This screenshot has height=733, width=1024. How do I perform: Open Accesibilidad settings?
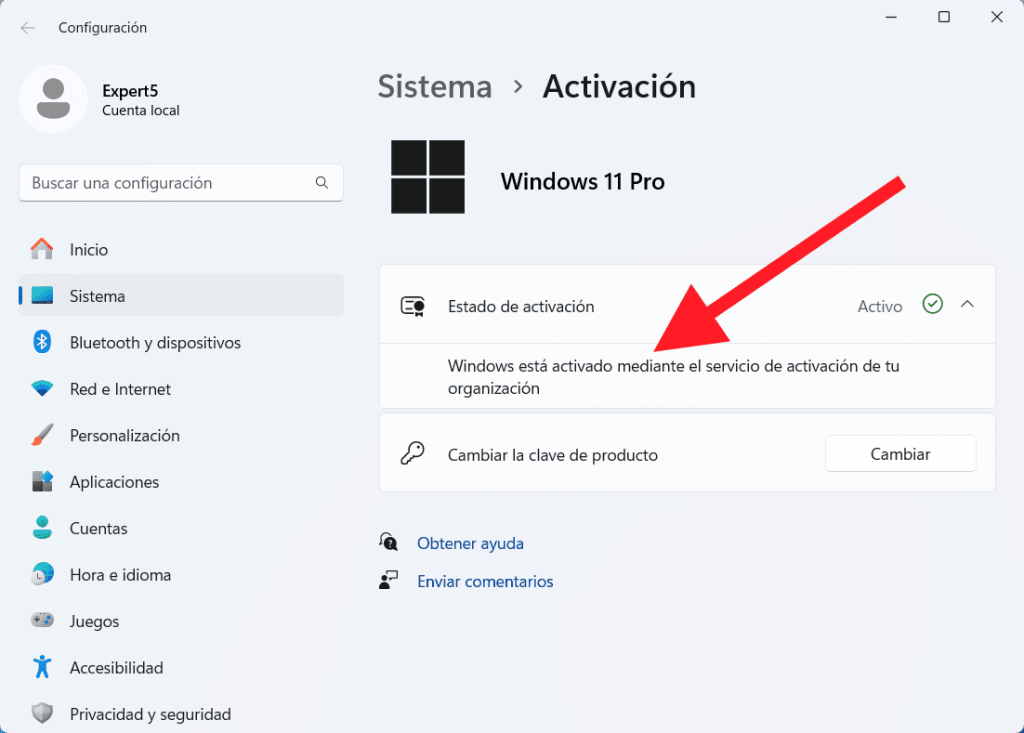point(116,667)
